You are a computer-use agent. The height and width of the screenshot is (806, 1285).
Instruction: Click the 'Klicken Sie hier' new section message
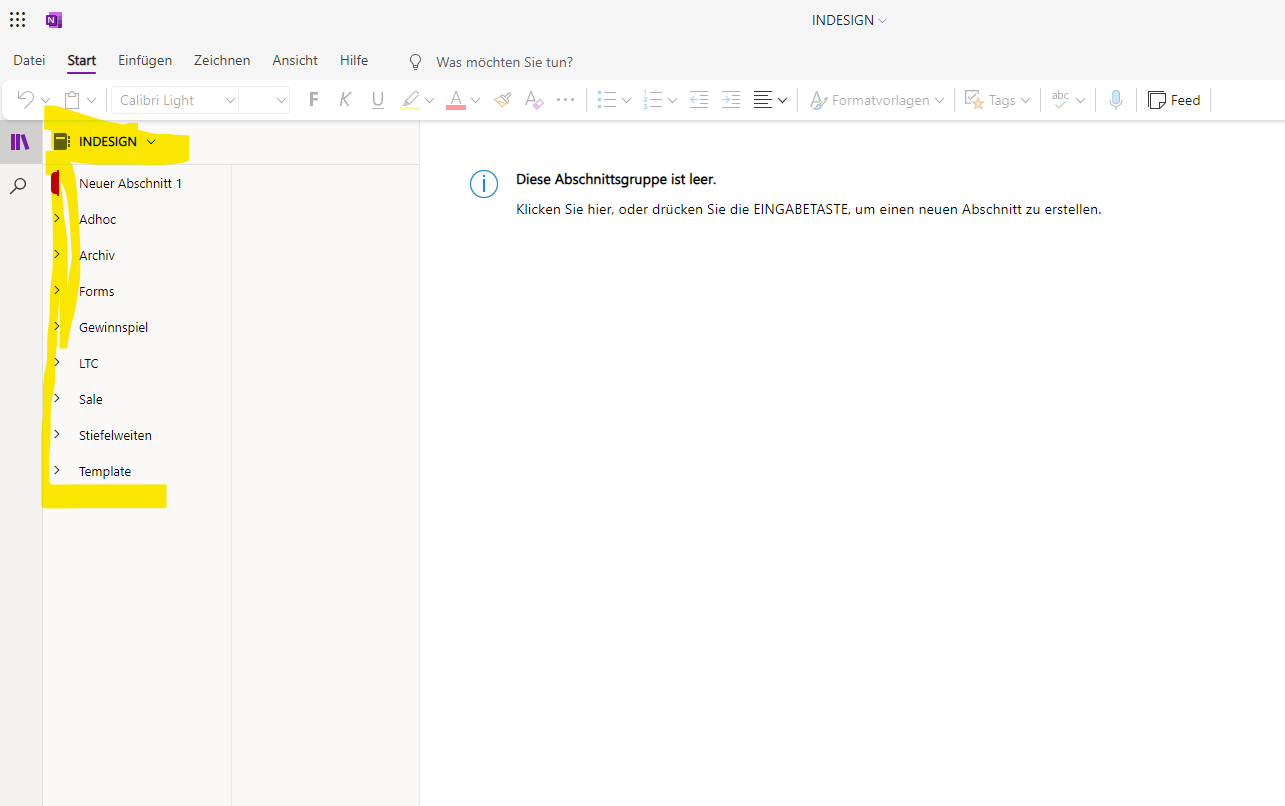pos(808,210)
